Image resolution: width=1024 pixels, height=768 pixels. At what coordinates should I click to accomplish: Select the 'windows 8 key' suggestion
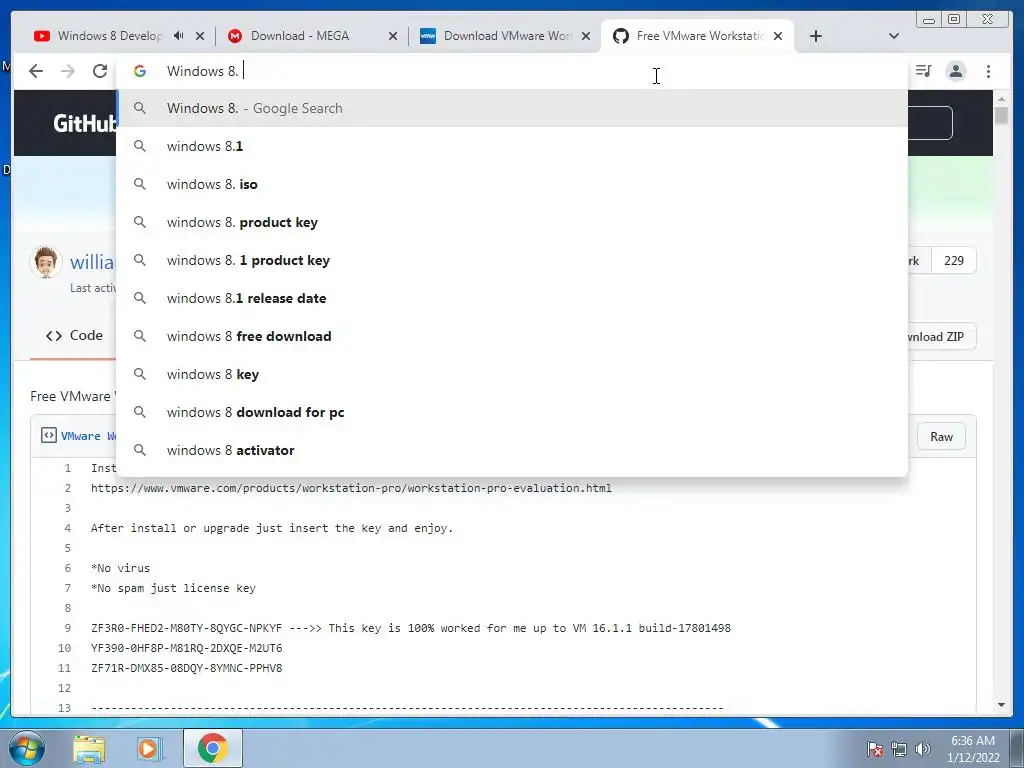click(x=512, y=374)
